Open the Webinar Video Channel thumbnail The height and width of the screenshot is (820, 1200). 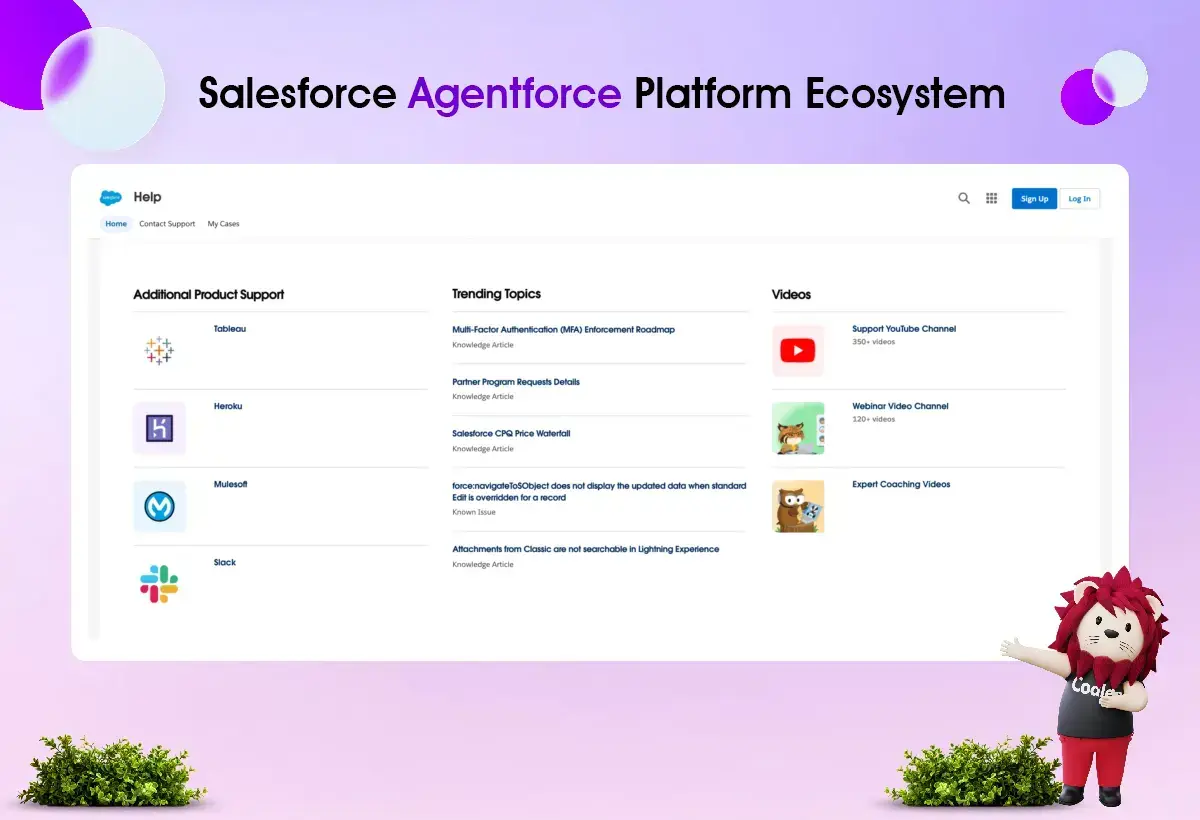798,428
